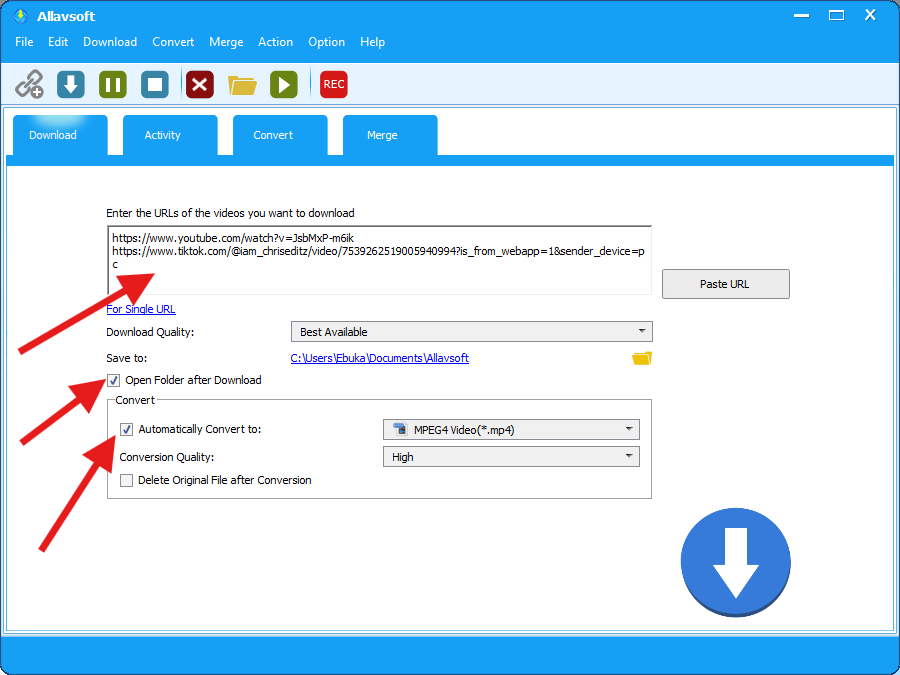Switch to the Convert tab

coord(280,135)
